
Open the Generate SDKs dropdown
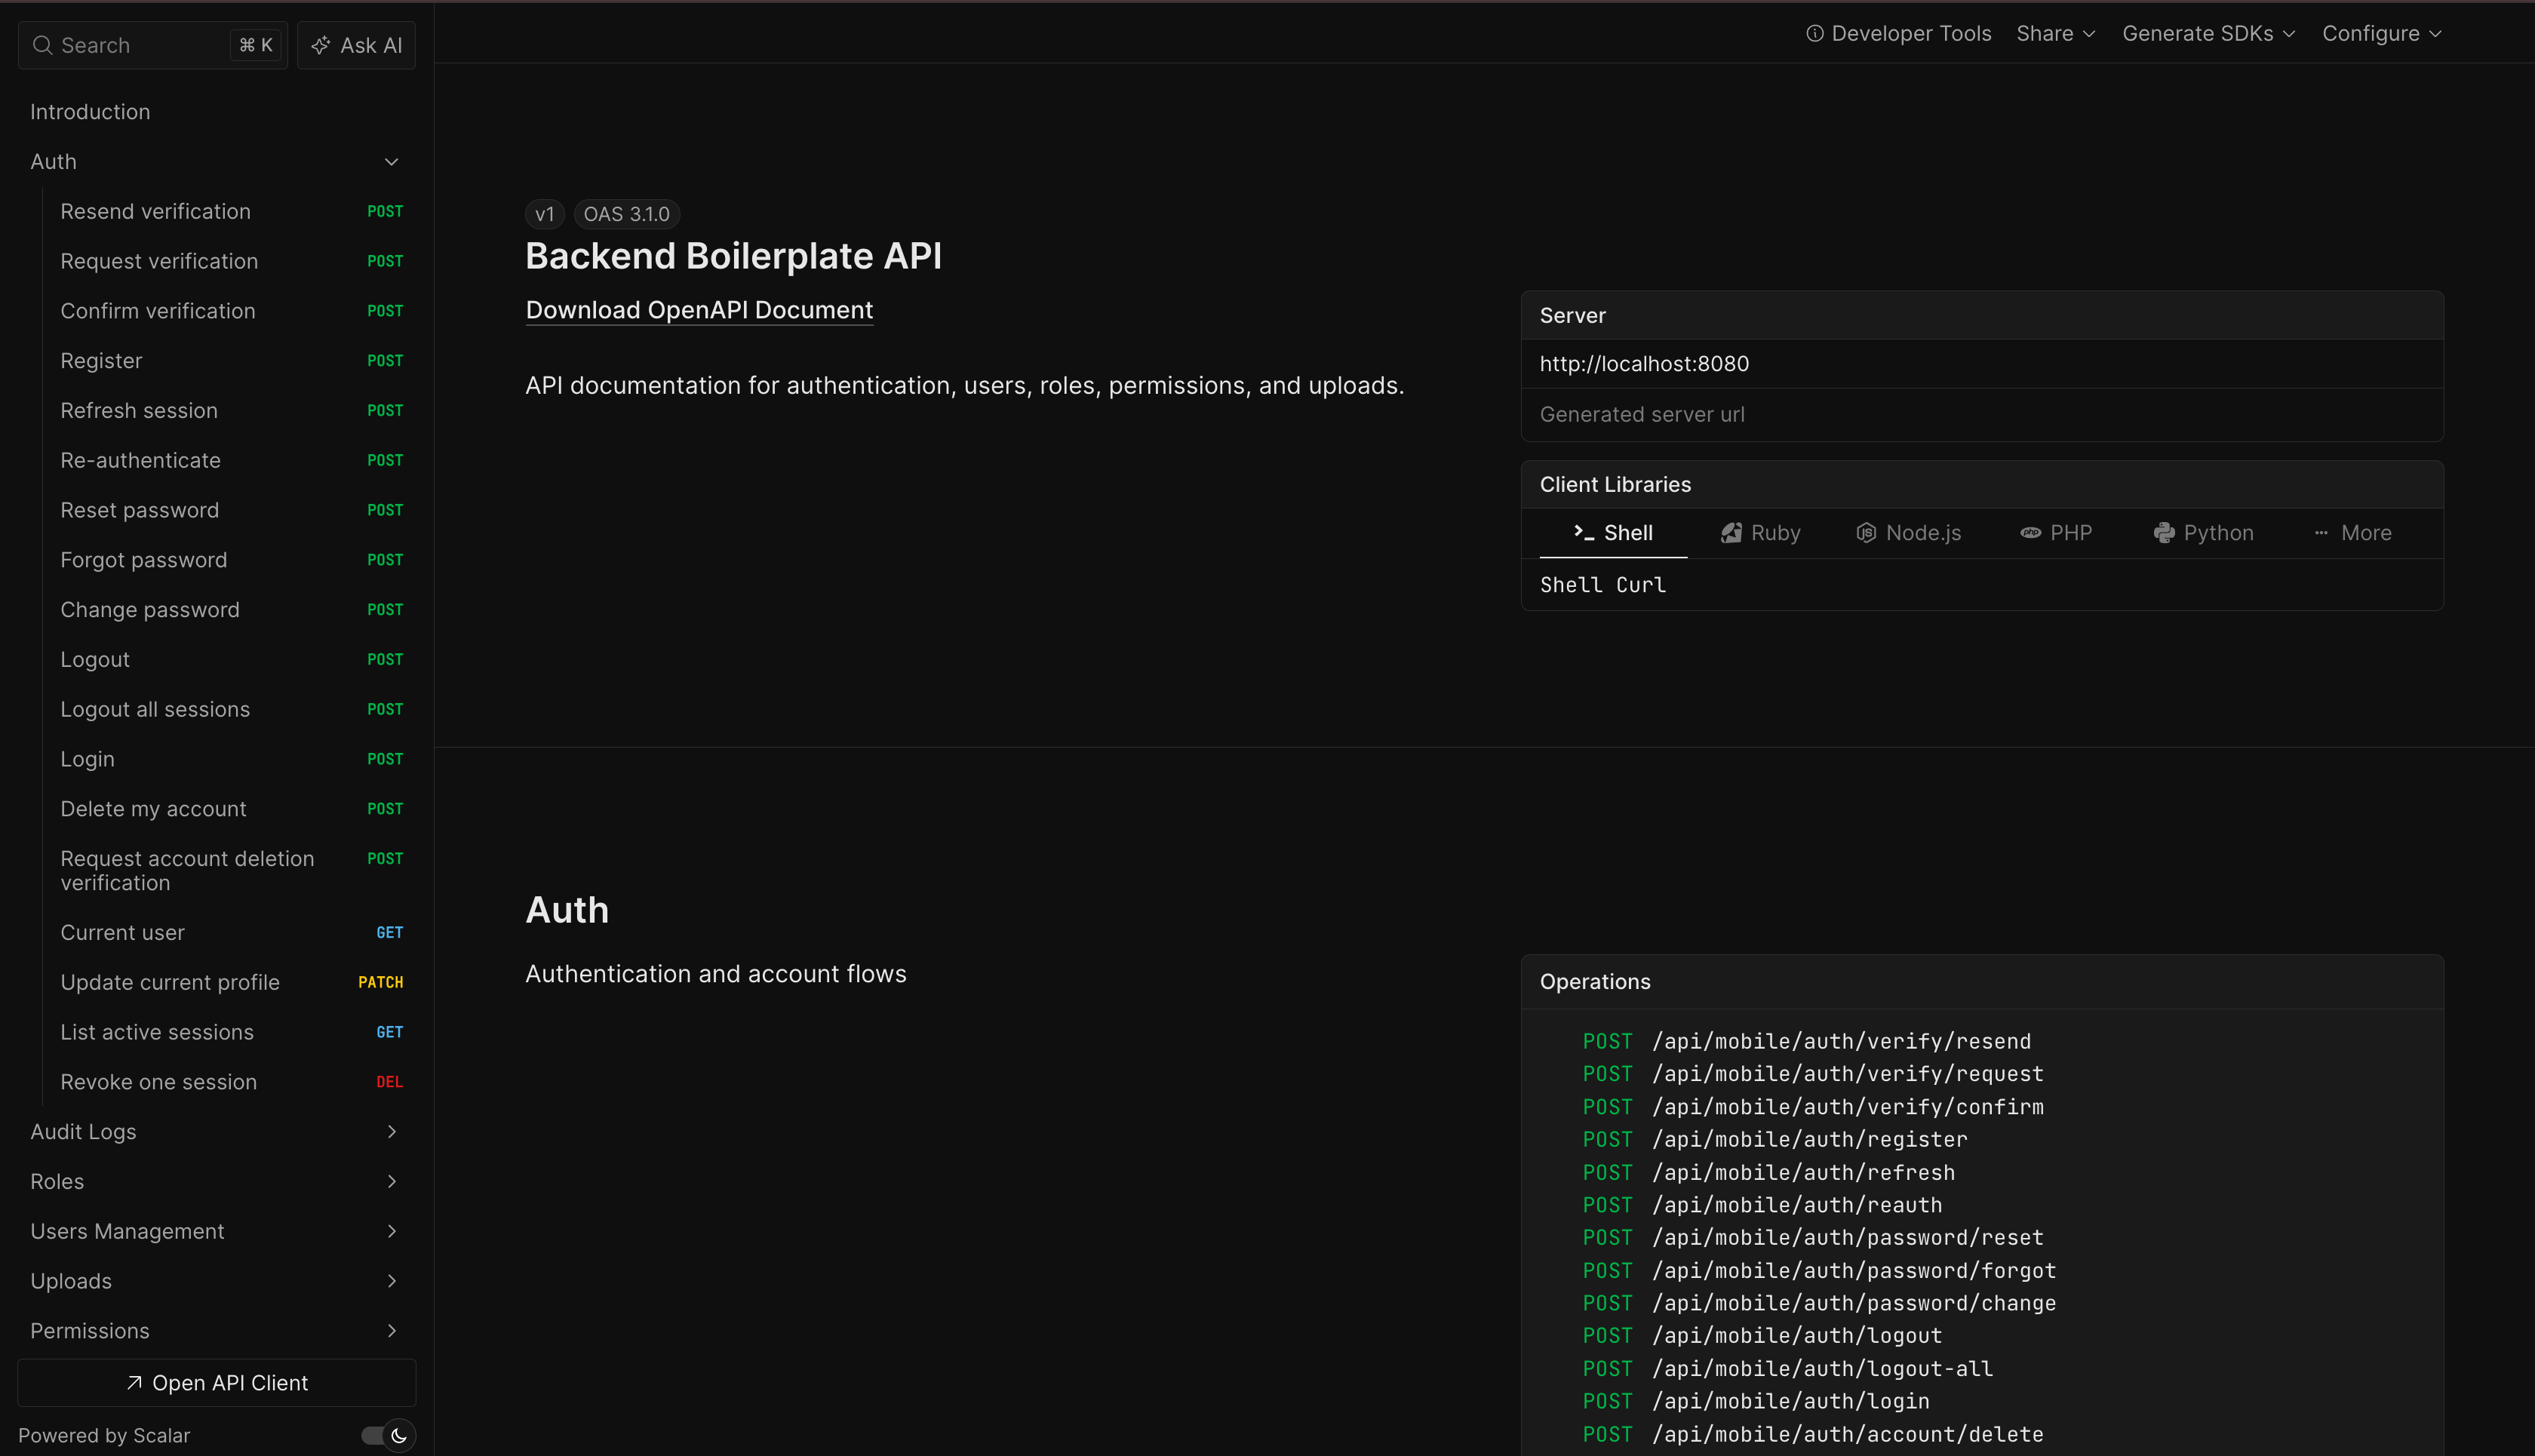(2208, 33)
